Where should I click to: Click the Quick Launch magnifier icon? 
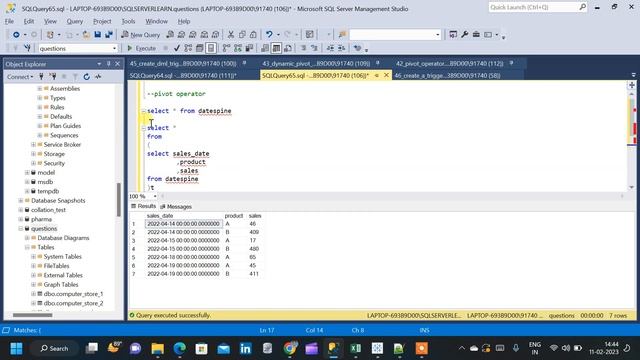coord(582,7)
